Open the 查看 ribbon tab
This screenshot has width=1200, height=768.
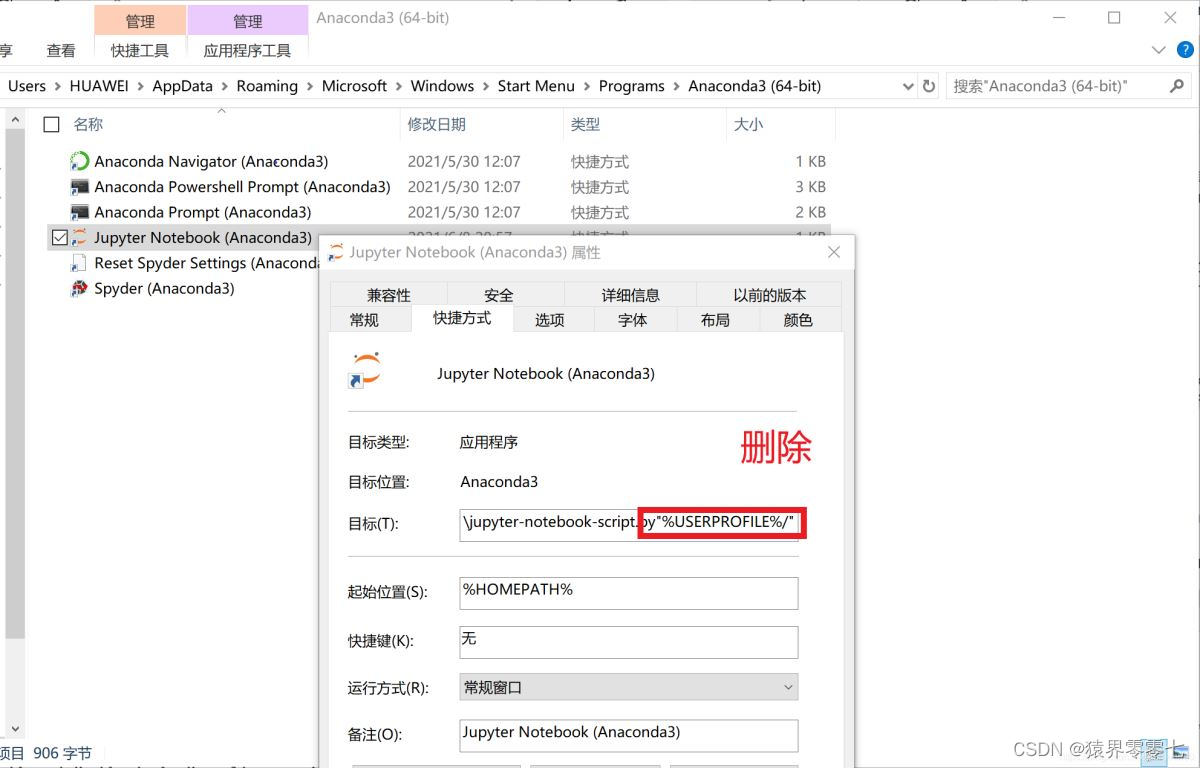tap(61, 50)
